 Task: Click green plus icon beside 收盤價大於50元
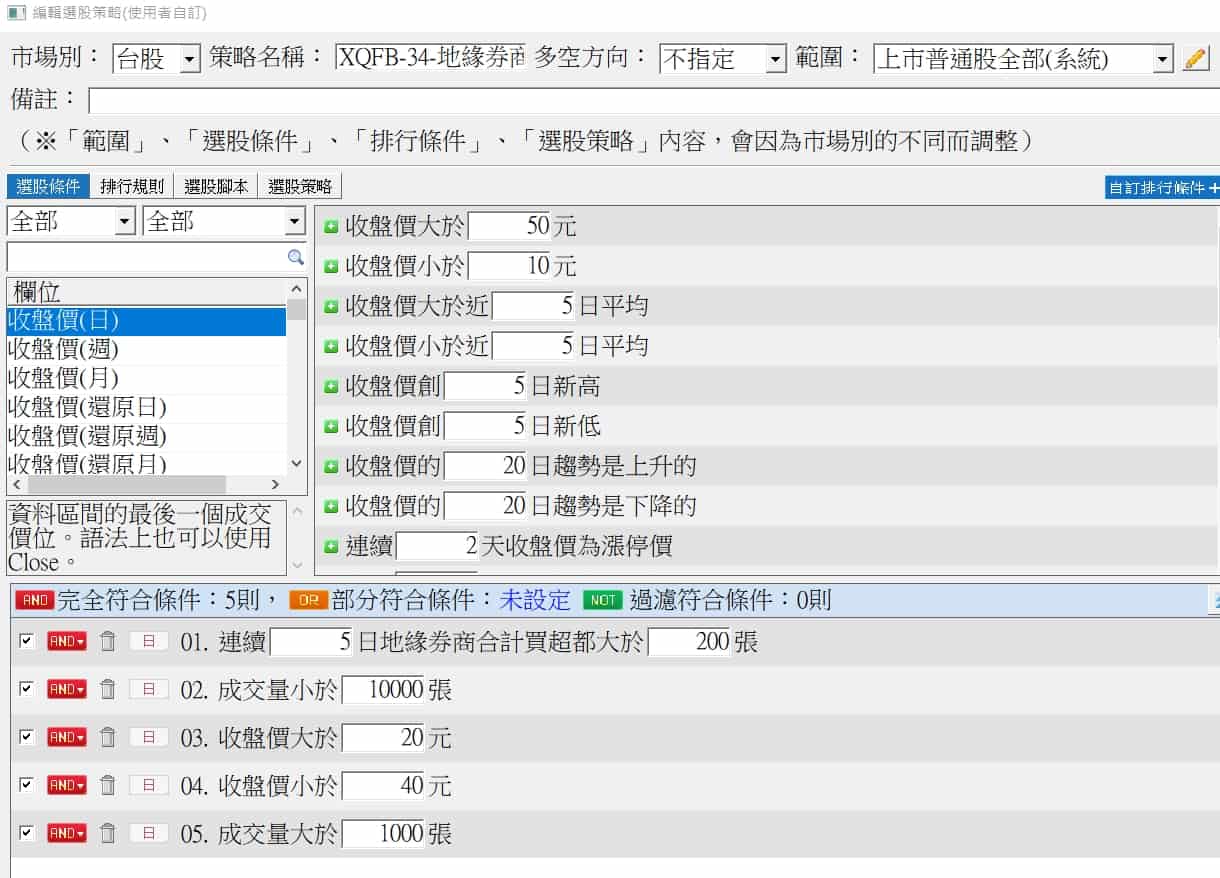coord(331,226)
